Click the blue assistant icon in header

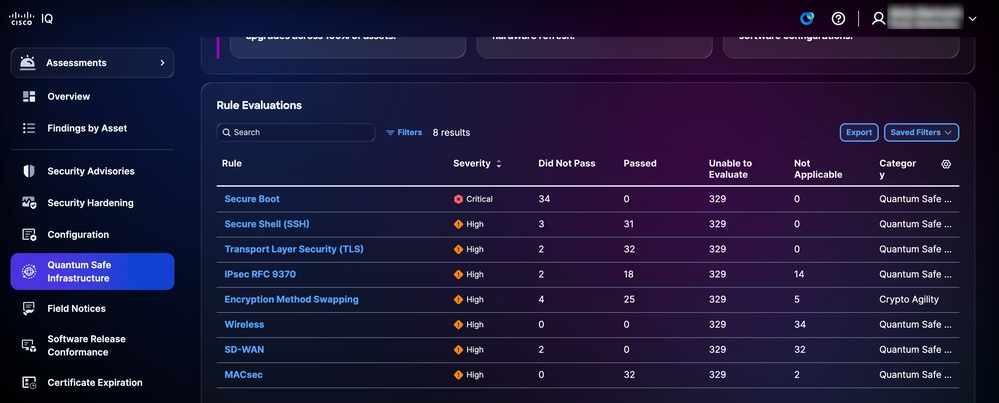[x=807, y=18]
